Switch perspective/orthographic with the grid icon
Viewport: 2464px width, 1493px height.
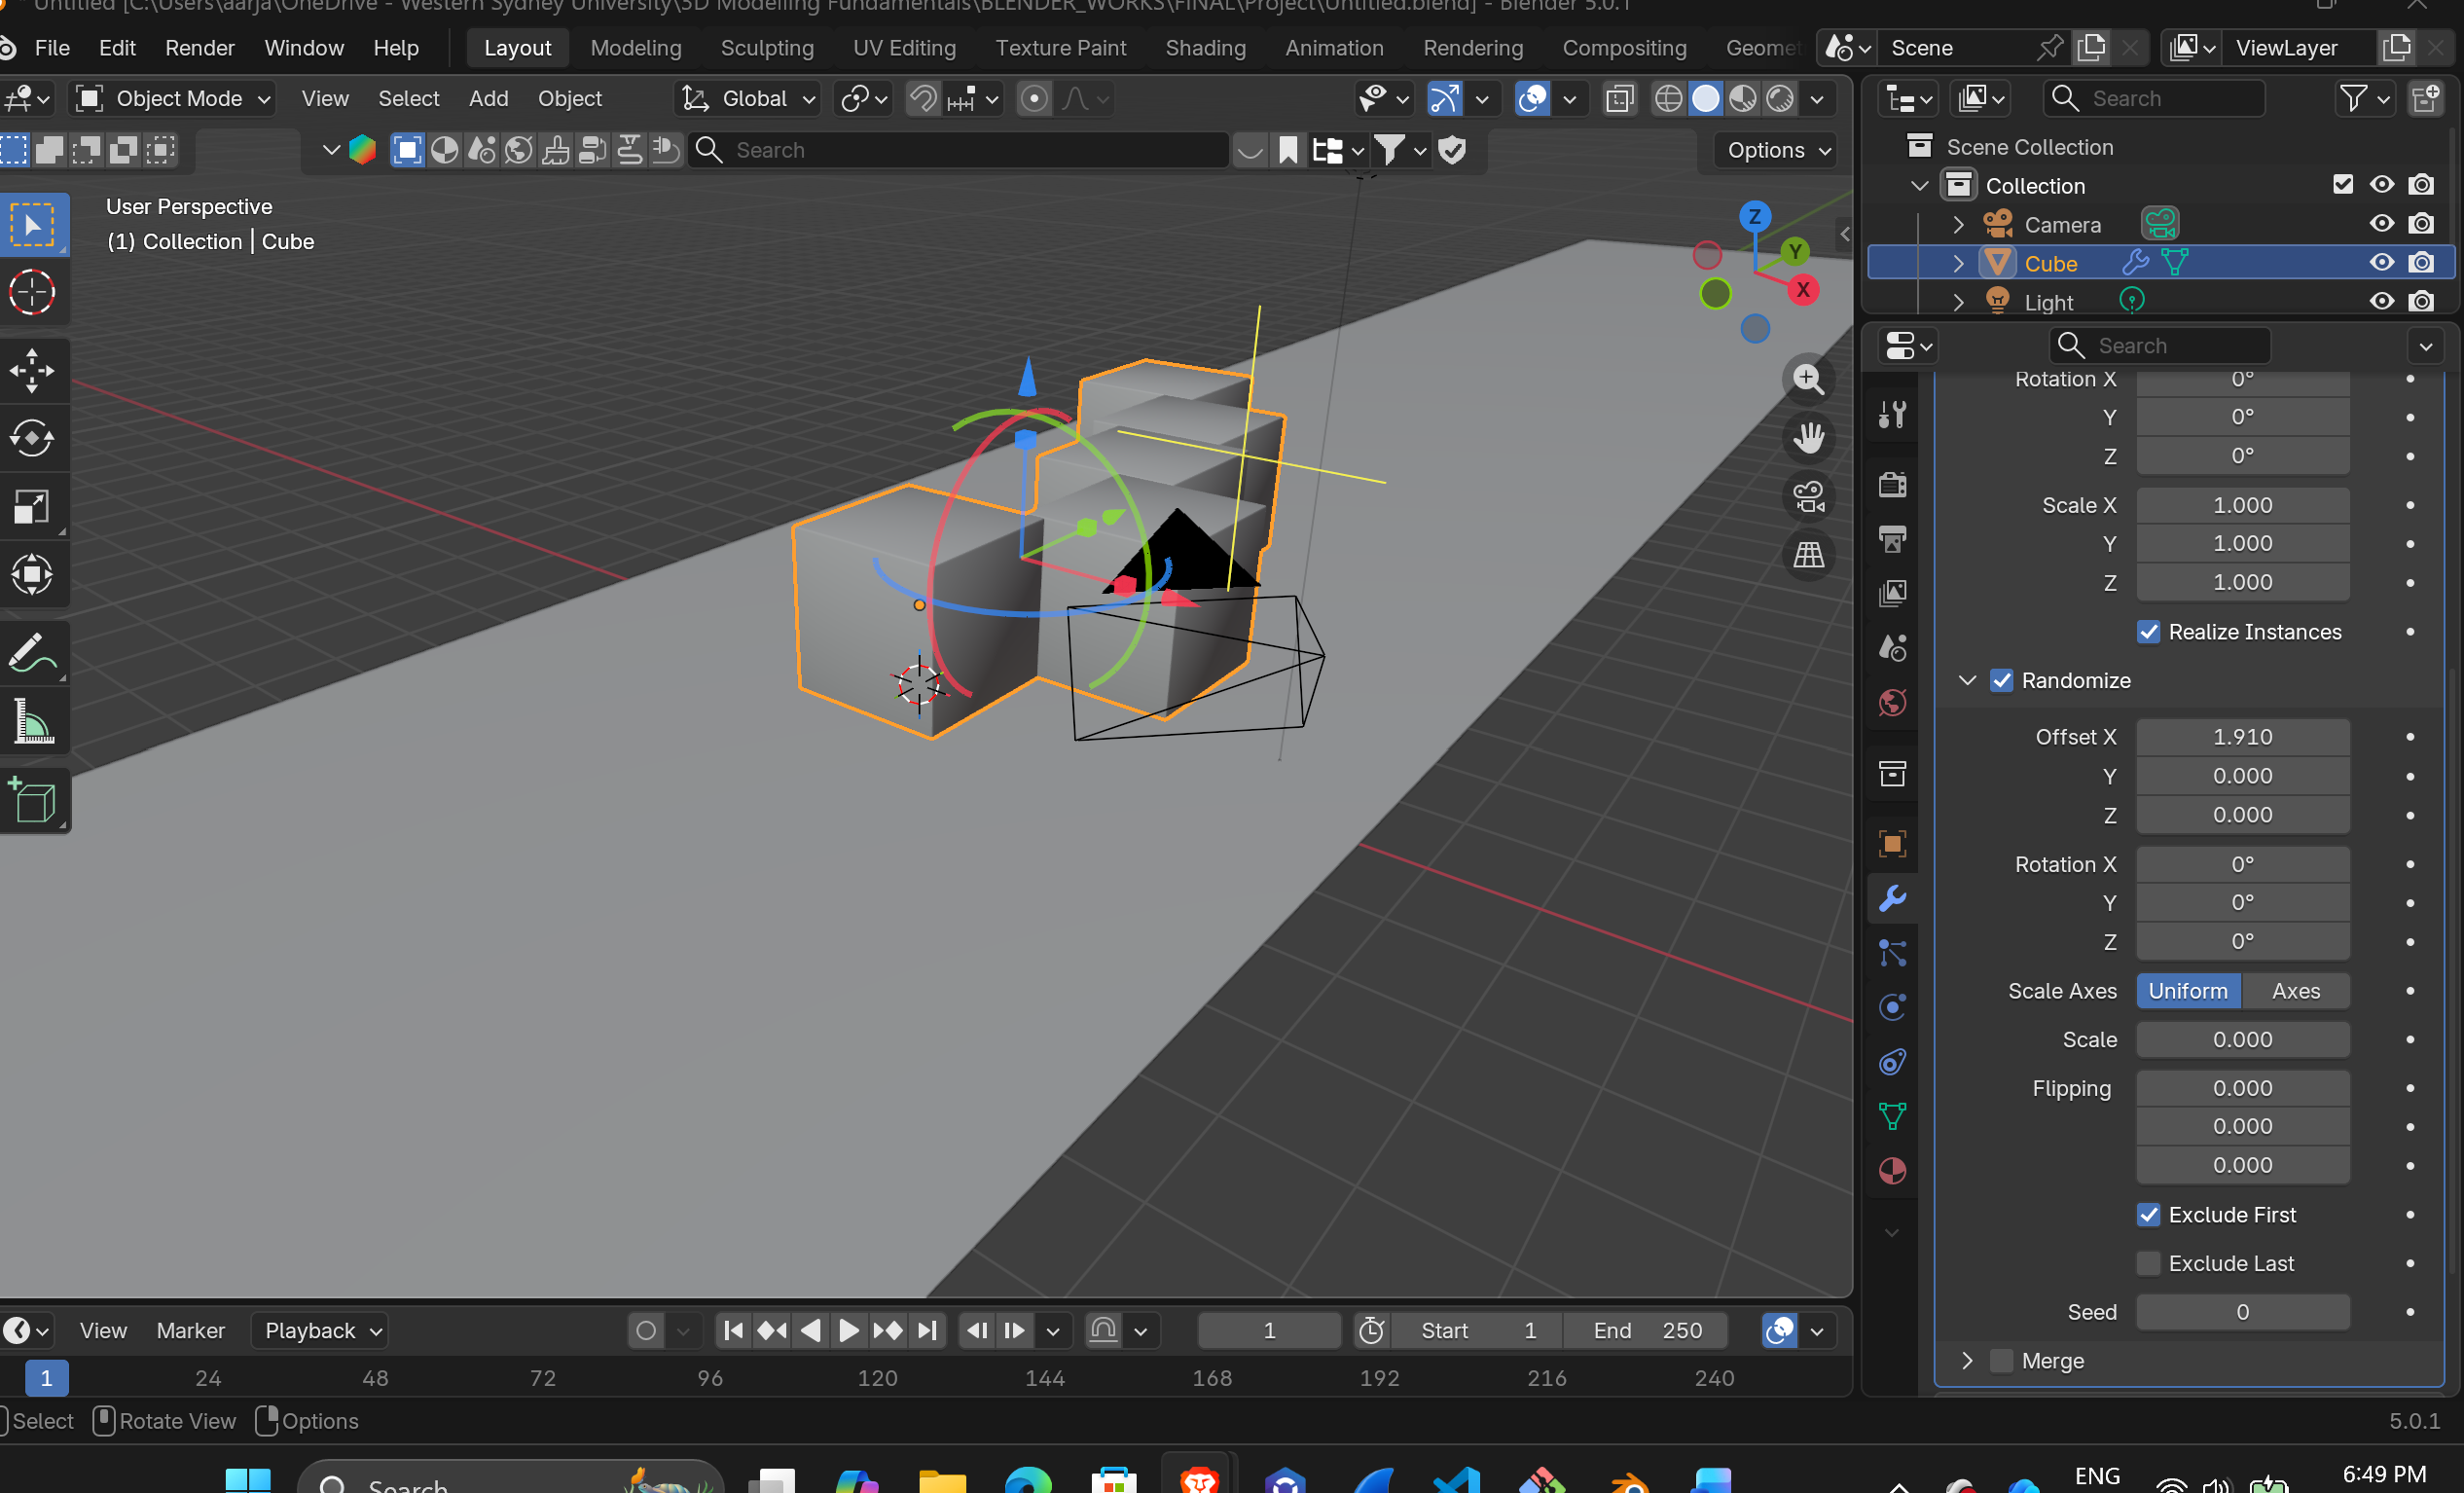coord(1808,554)
